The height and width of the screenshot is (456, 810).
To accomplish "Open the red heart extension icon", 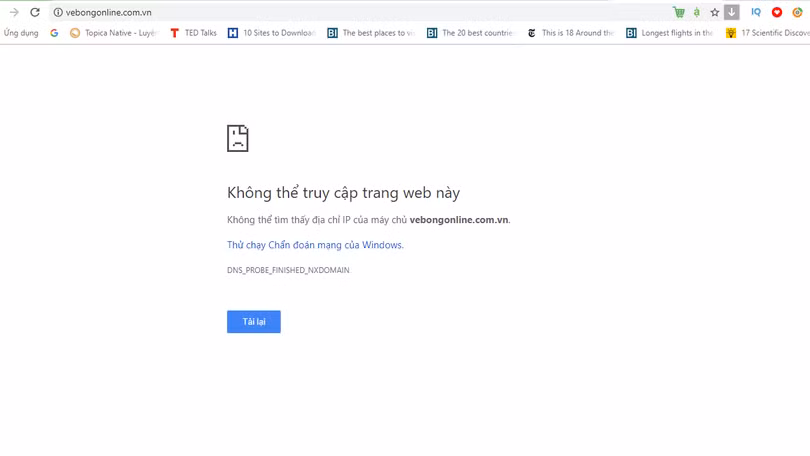I will pos(777,12).
